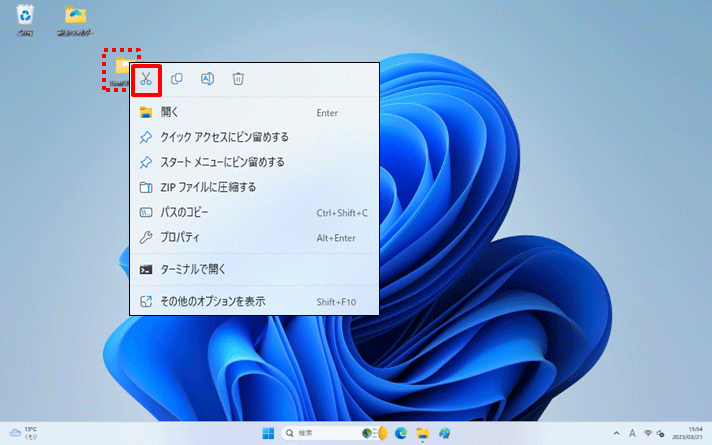Select the Recycle Bin desktop icon
This screenshot has width=712, height=445.
(25, 20)
